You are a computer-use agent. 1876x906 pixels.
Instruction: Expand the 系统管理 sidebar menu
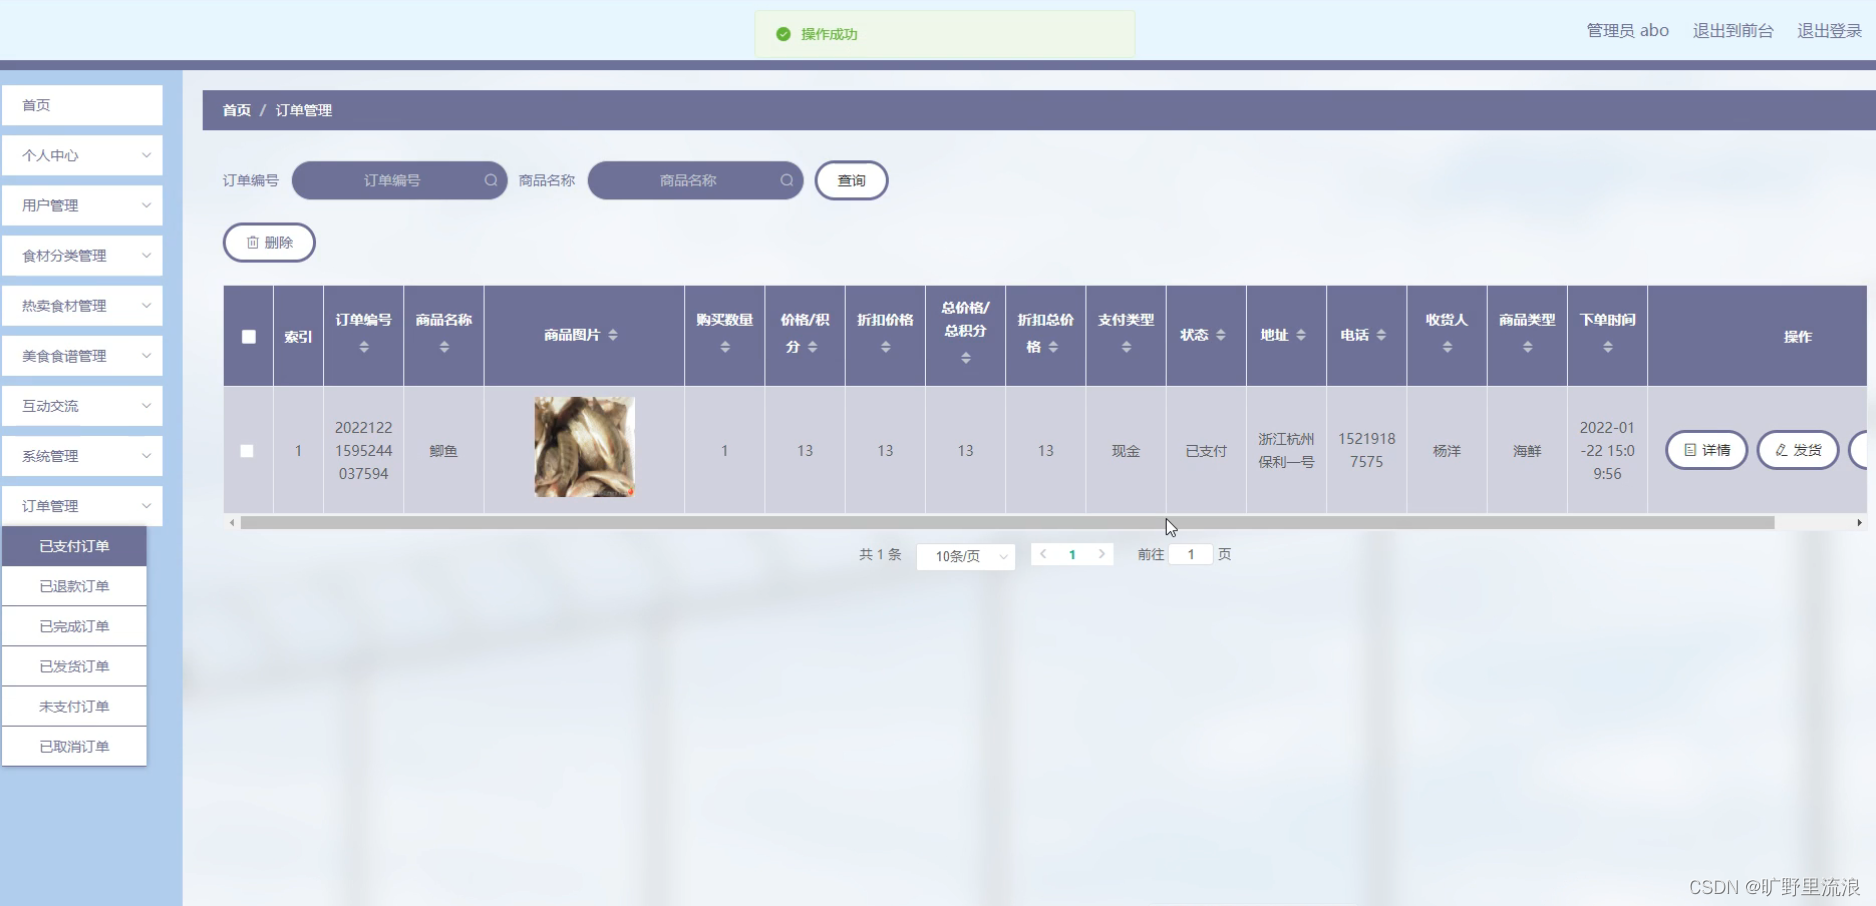pos(82,455)
